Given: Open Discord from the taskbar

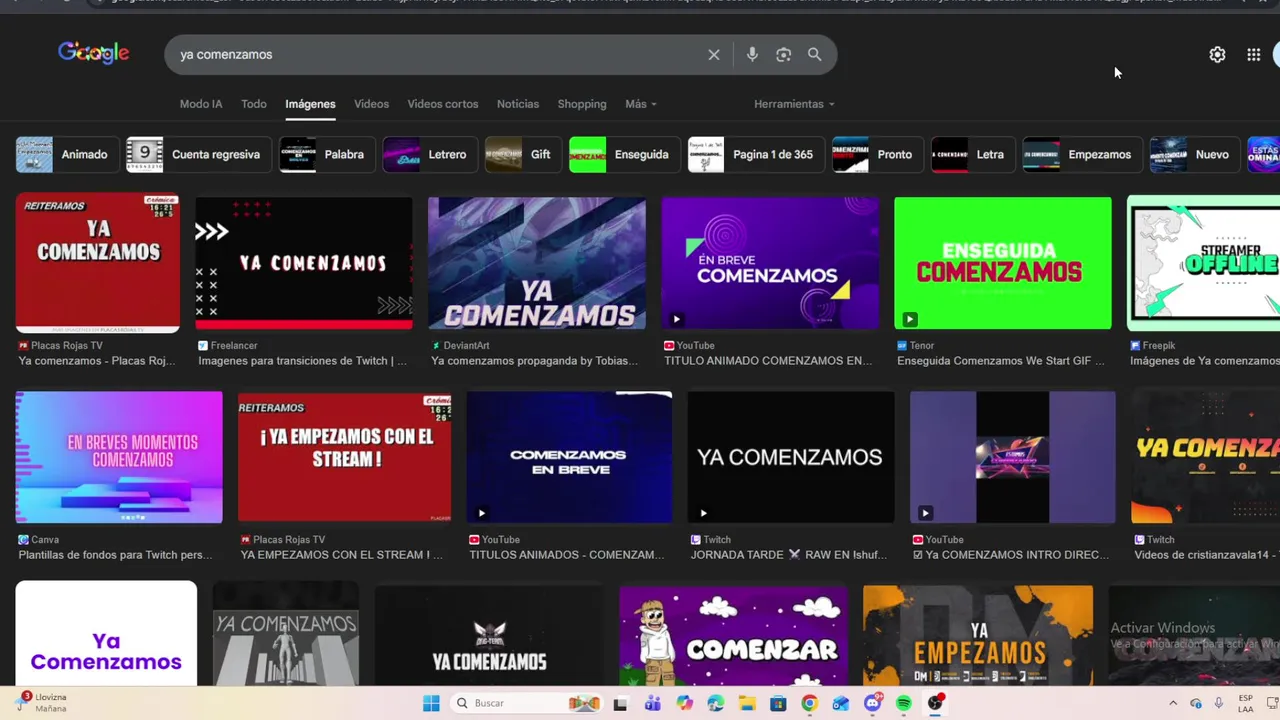Looking at the screenshot, I should (872, 704).
